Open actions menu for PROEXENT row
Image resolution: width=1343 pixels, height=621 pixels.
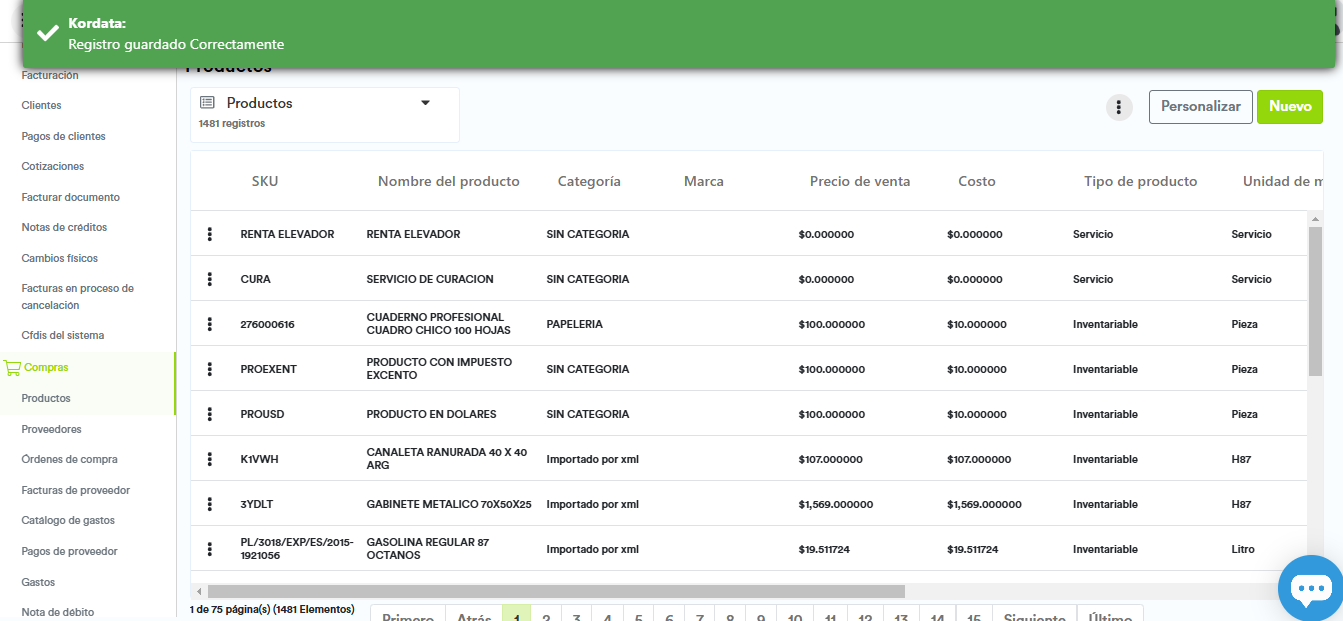pos(210,369)
